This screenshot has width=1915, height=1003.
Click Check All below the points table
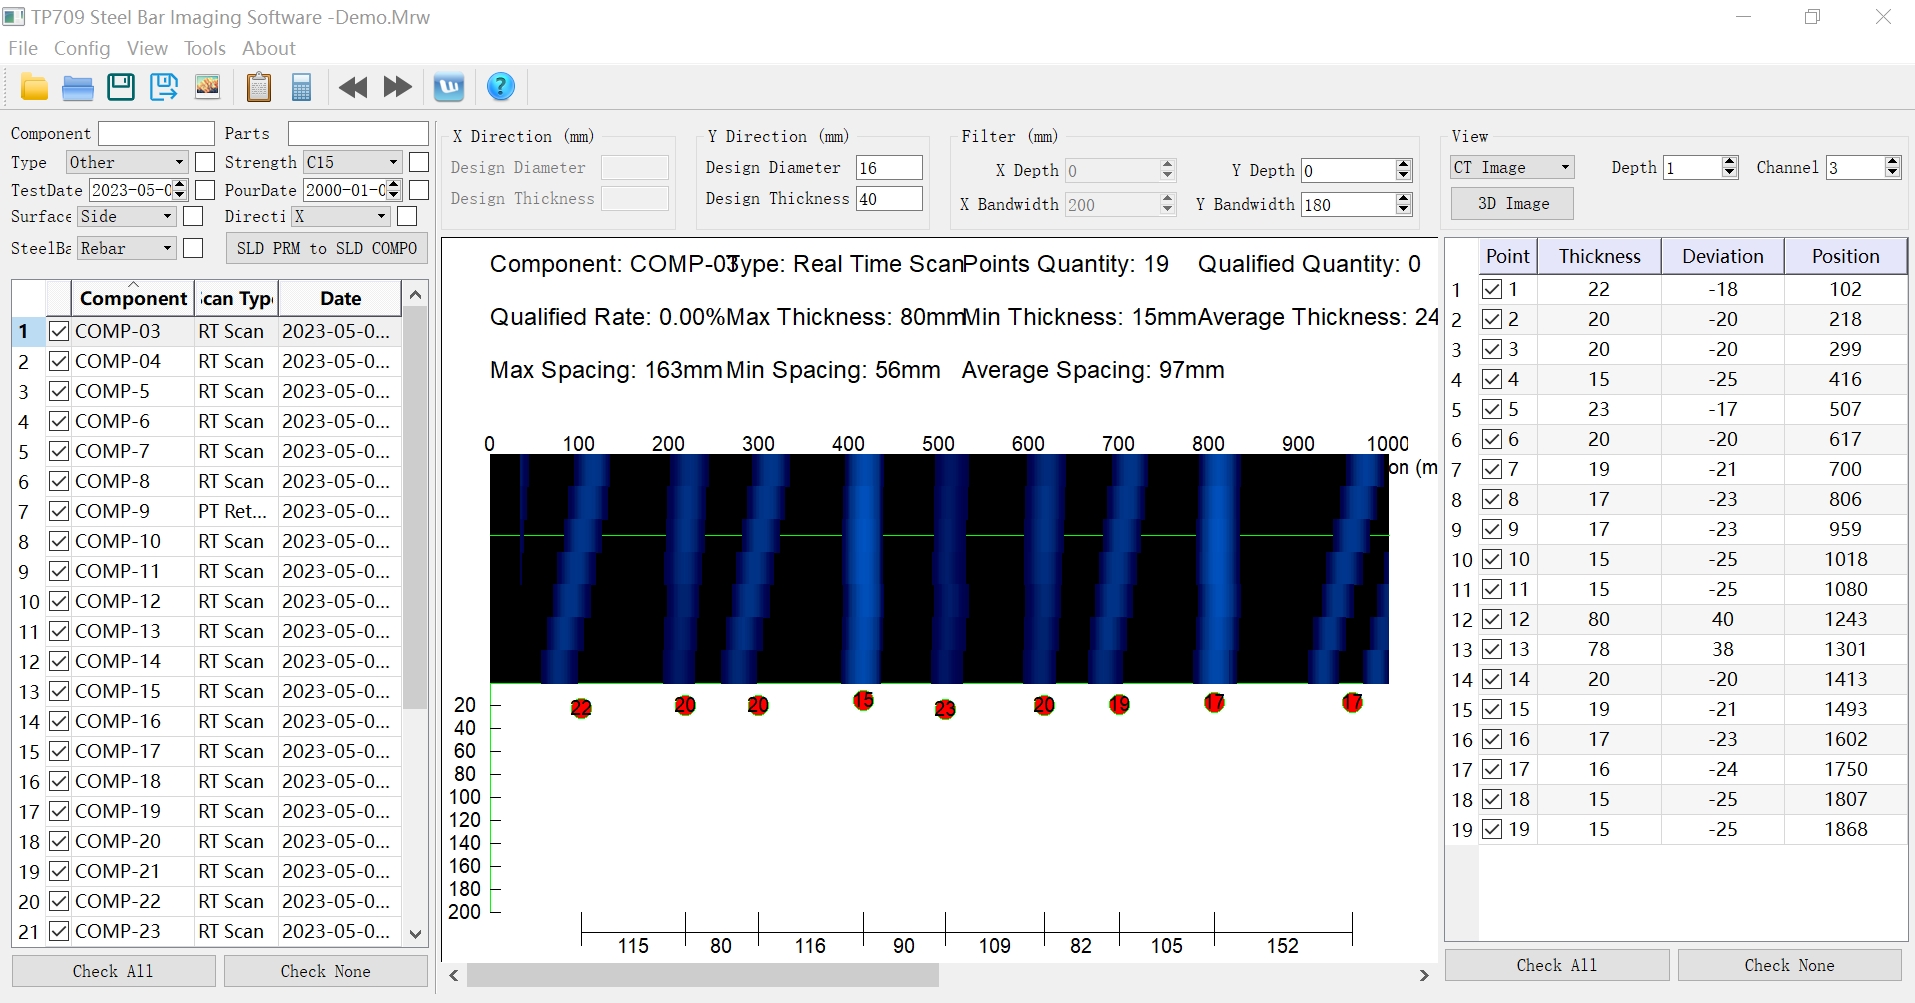[1556, 965]
